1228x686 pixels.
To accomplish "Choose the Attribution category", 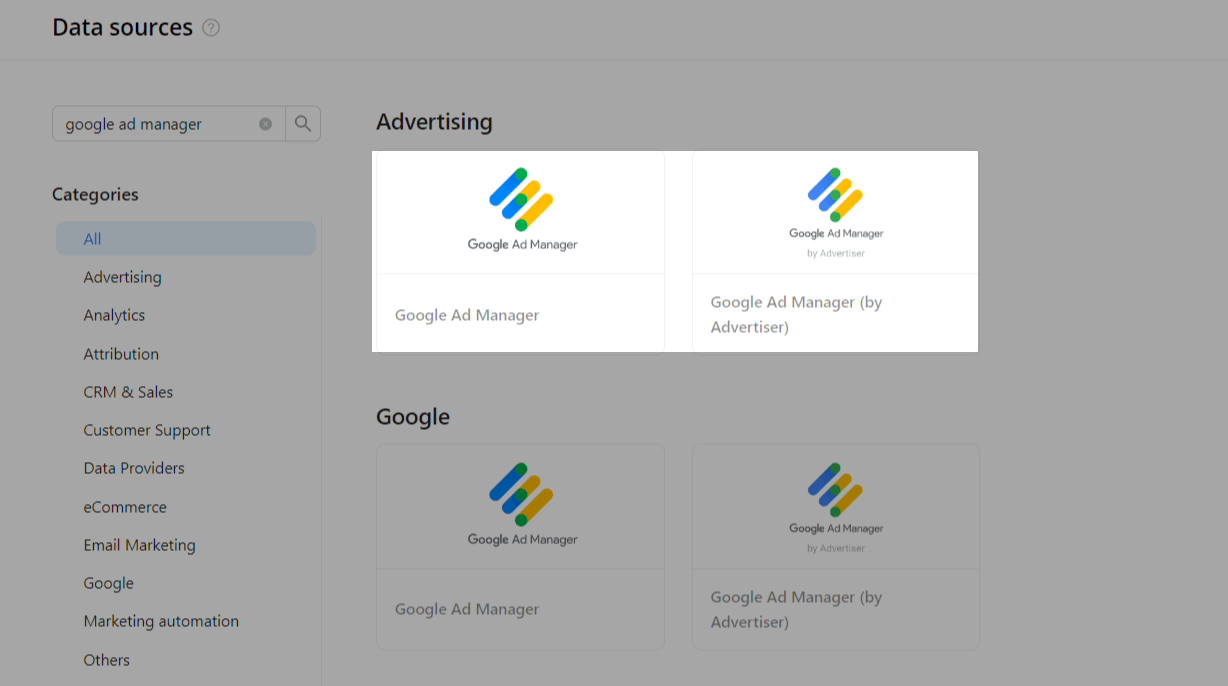I will [121, 354].
